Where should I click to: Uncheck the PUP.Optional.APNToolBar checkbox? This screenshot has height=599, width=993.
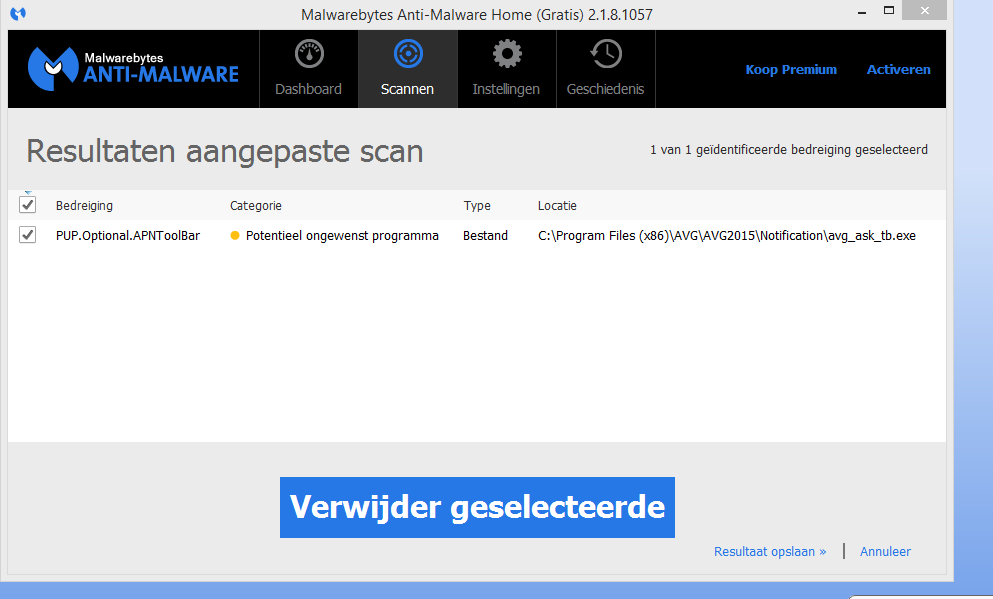pos(27,235)
